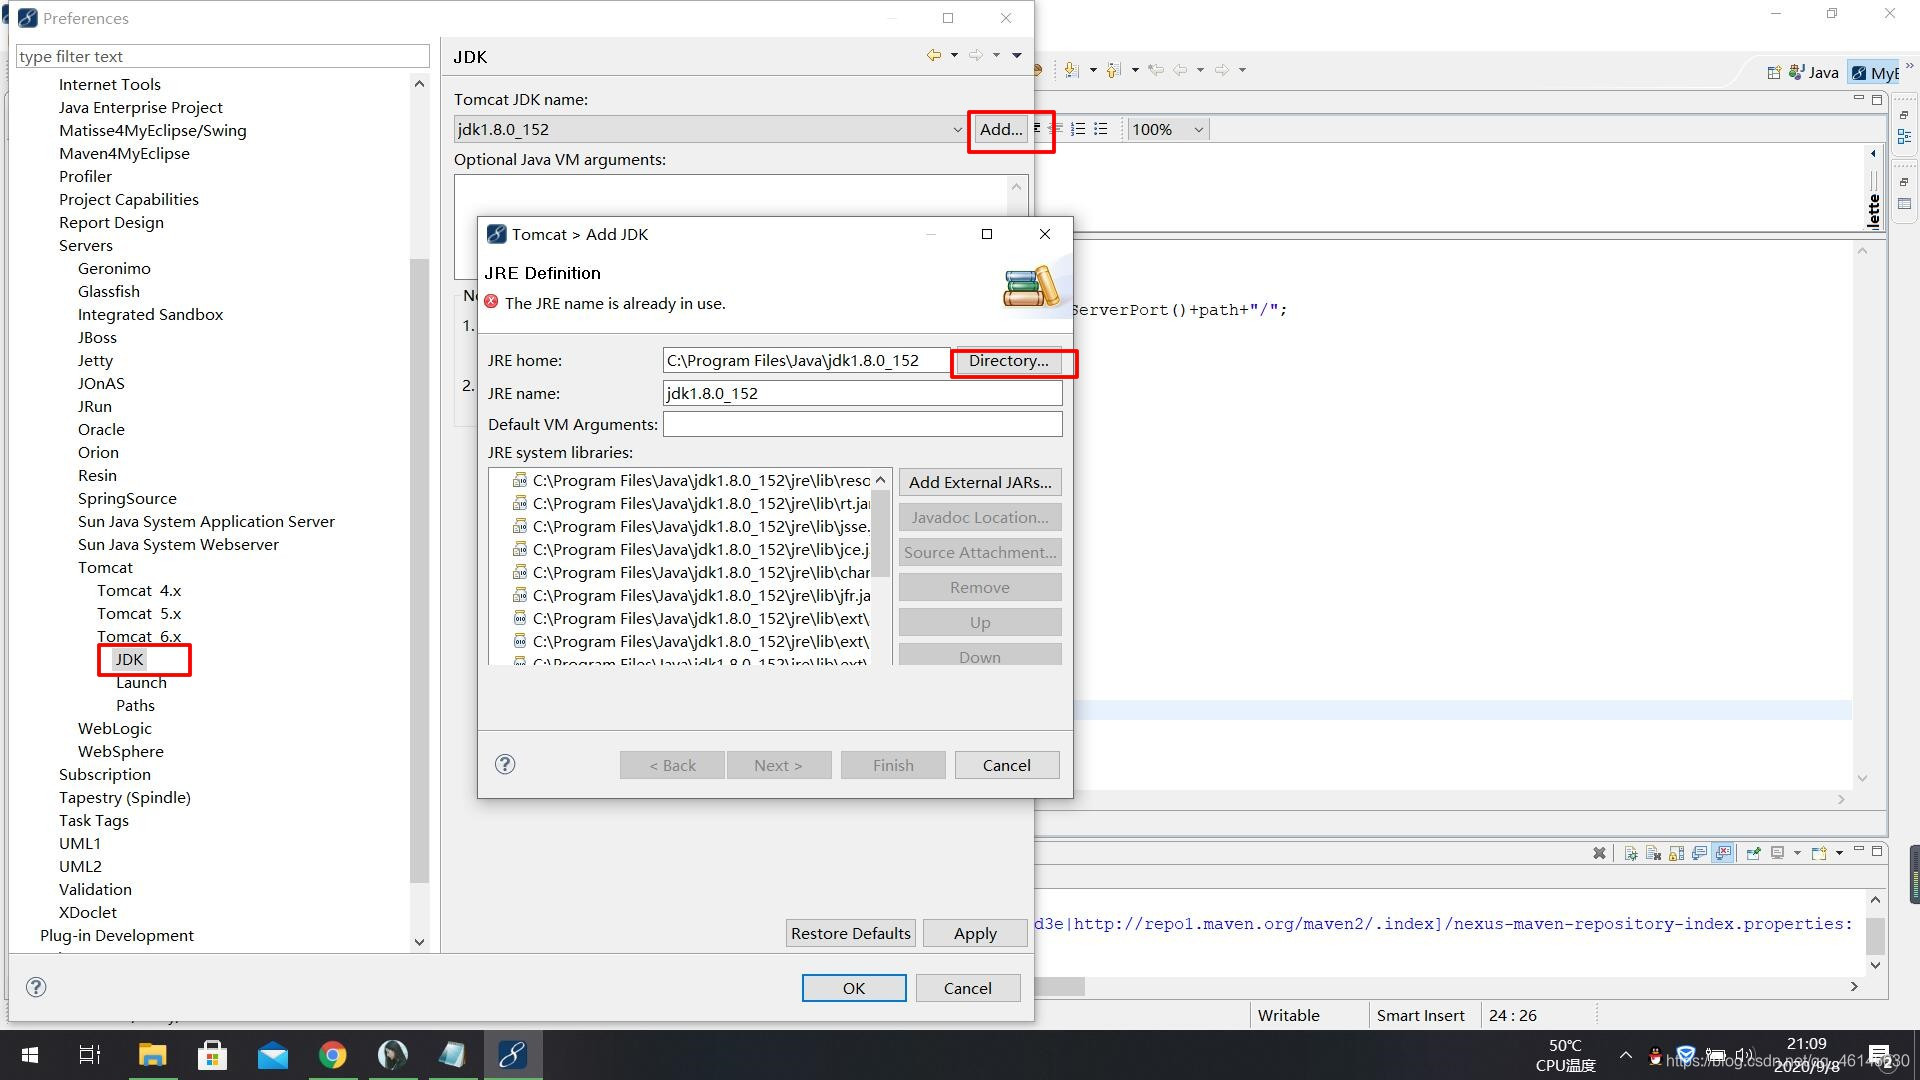Screen dimensions: 1920x1080
Task: Click the Remove All Terminated Launches icon in the console
Action: (1599, 853)
